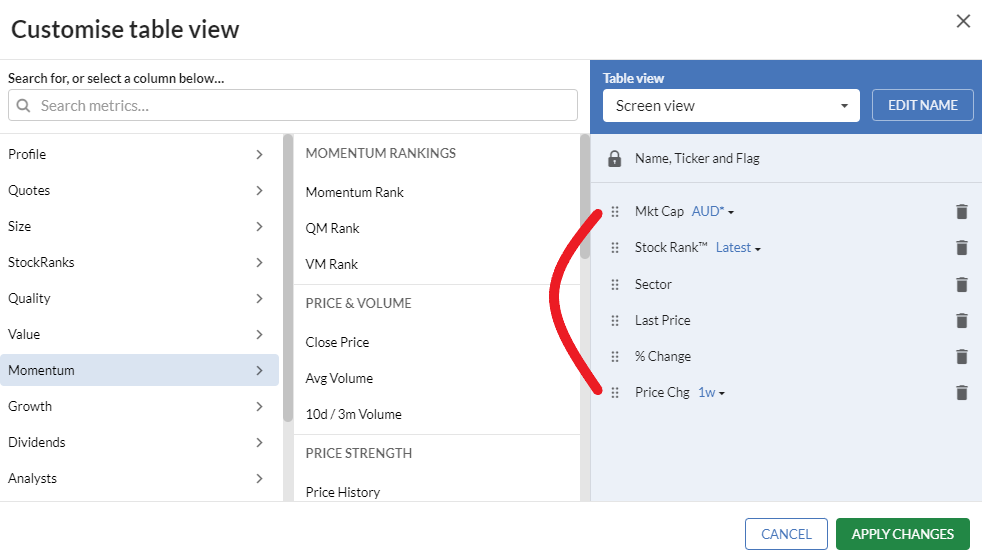Click the drag handle beside Sector
Viewport: 982px width, 560px height.
615,284
